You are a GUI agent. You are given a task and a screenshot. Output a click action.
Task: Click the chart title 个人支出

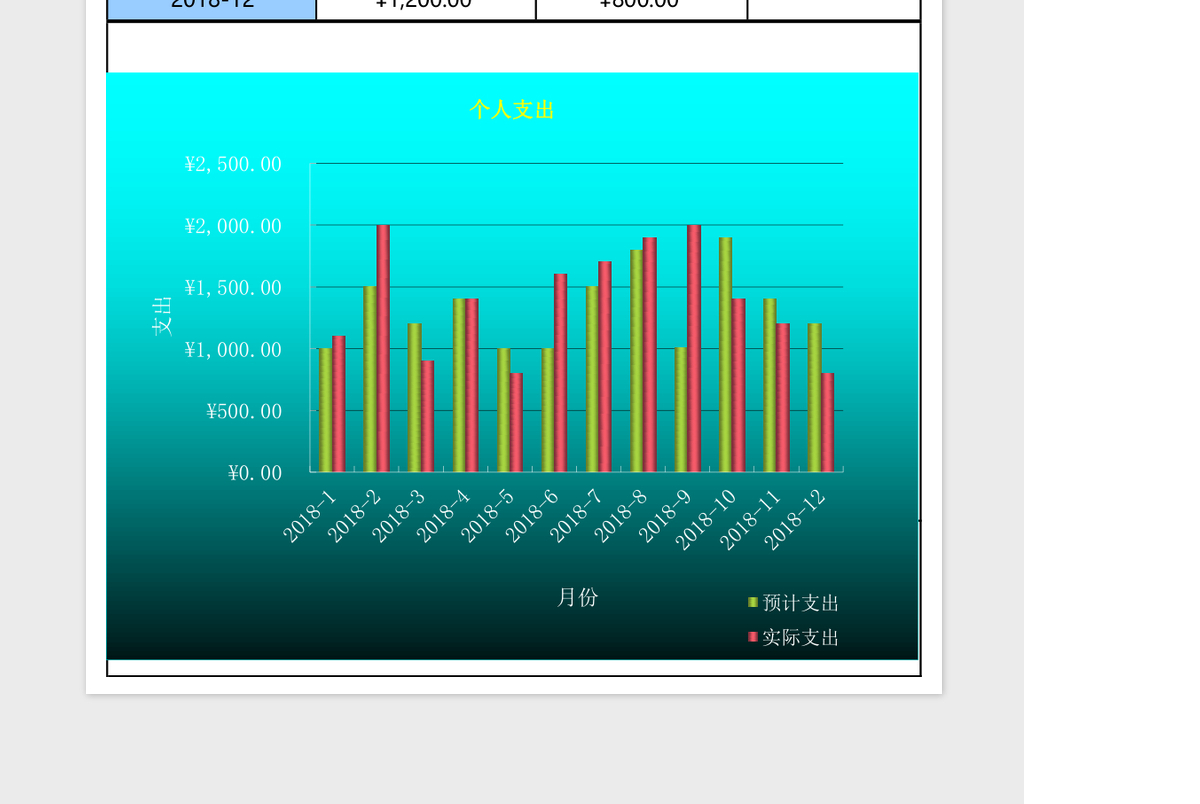tap(512, 110)
